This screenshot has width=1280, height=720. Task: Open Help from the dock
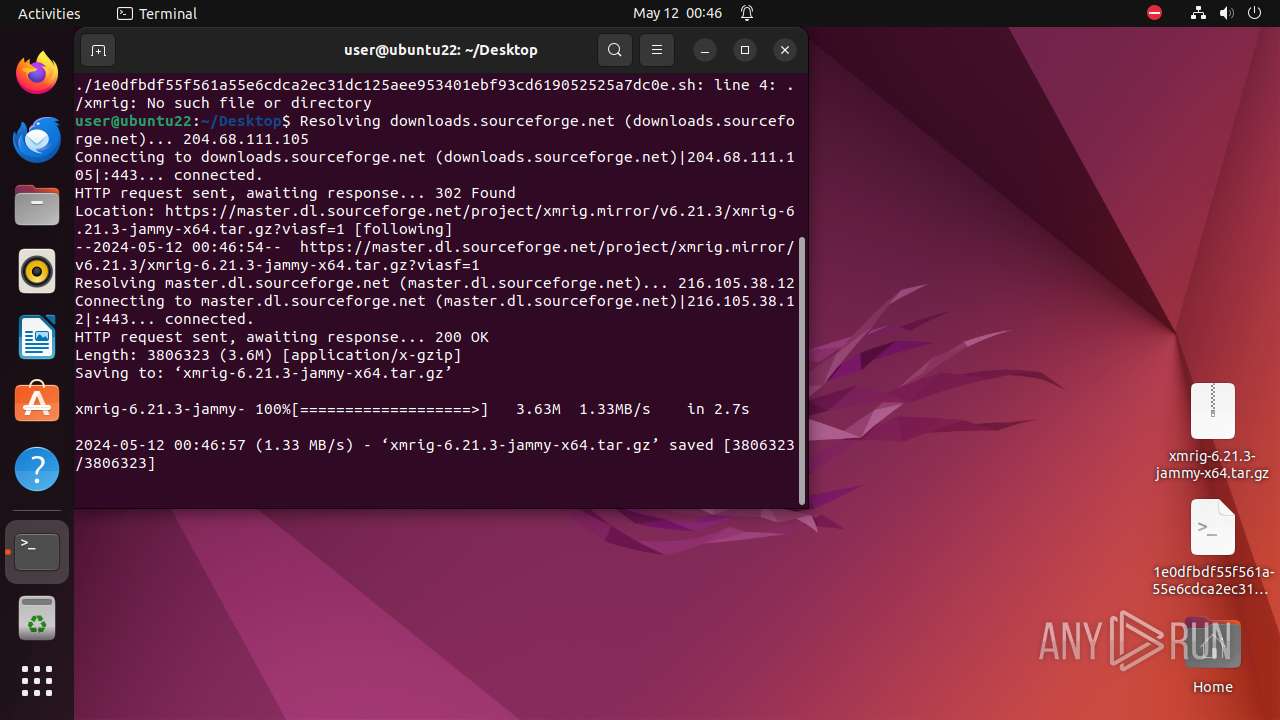(37, 469)
